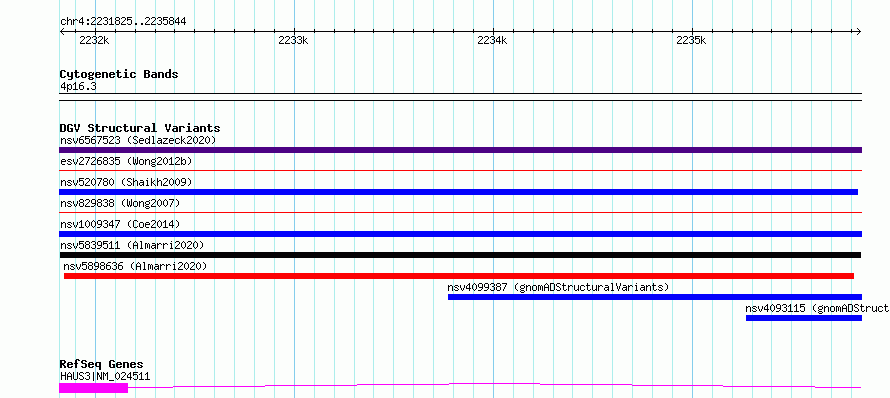Click the nsv1009347 (Coe2014) label
Screen dimensions: 890x398
point(120,224)
